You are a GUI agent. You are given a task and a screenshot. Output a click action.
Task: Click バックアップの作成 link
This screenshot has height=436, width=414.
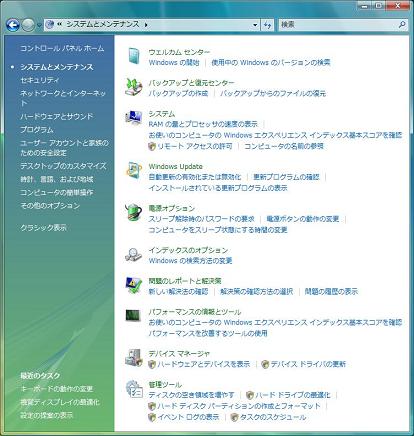tap(178, 93)
